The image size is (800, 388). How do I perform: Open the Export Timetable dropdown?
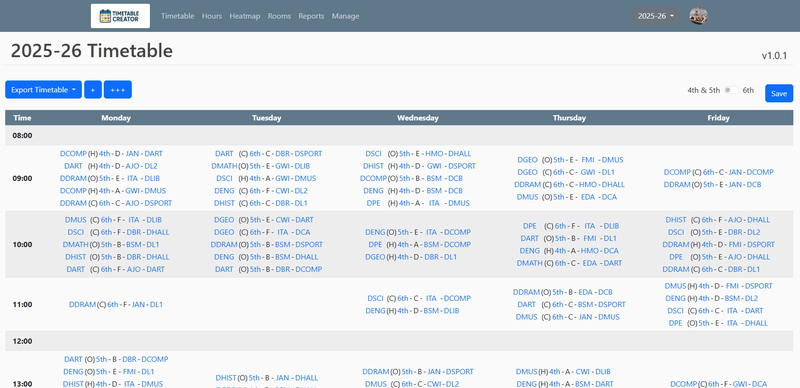43,90
